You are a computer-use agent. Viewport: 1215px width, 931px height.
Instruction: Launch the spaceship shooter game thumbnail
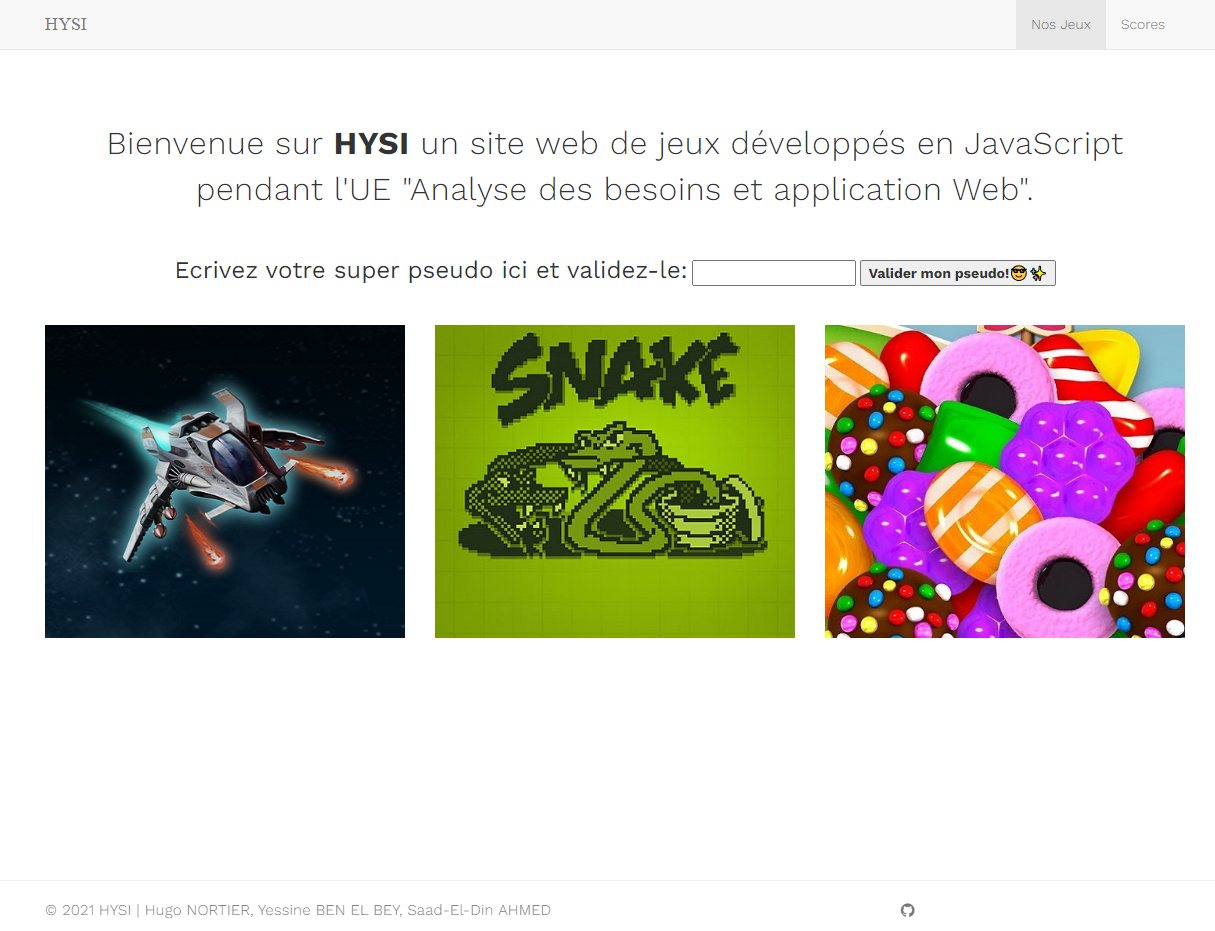224,481
